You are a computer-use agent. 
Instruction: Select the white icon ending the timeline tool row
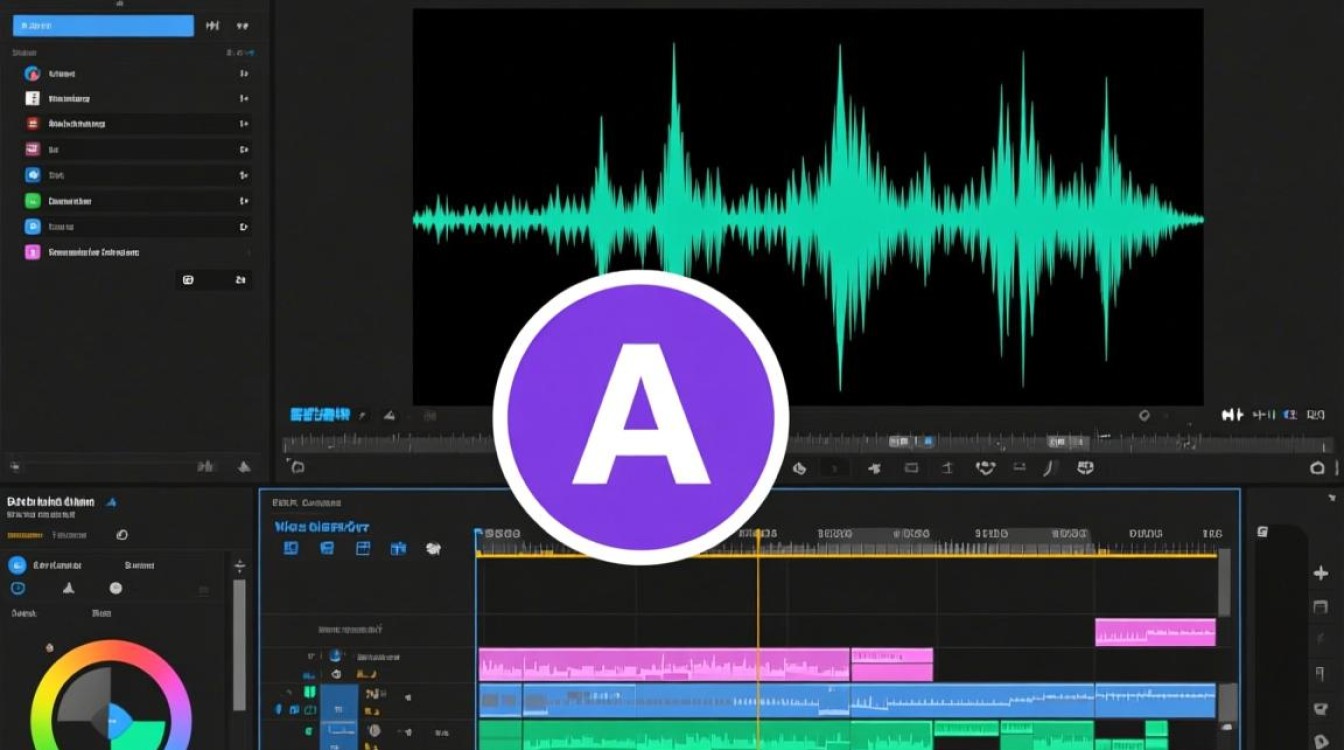pyautogui.click(x=434, y=548)
